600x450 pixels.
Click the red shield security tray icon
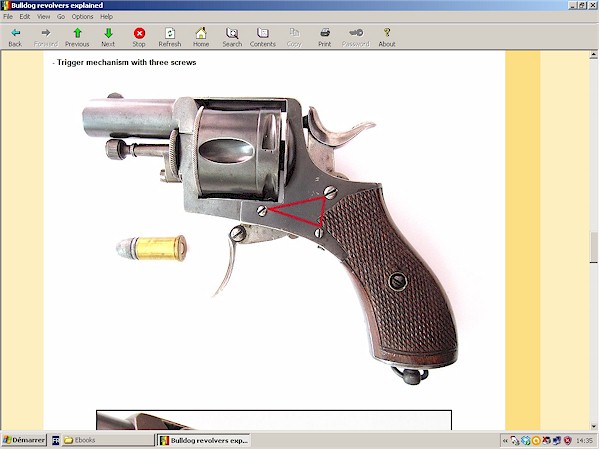point(567,441)
